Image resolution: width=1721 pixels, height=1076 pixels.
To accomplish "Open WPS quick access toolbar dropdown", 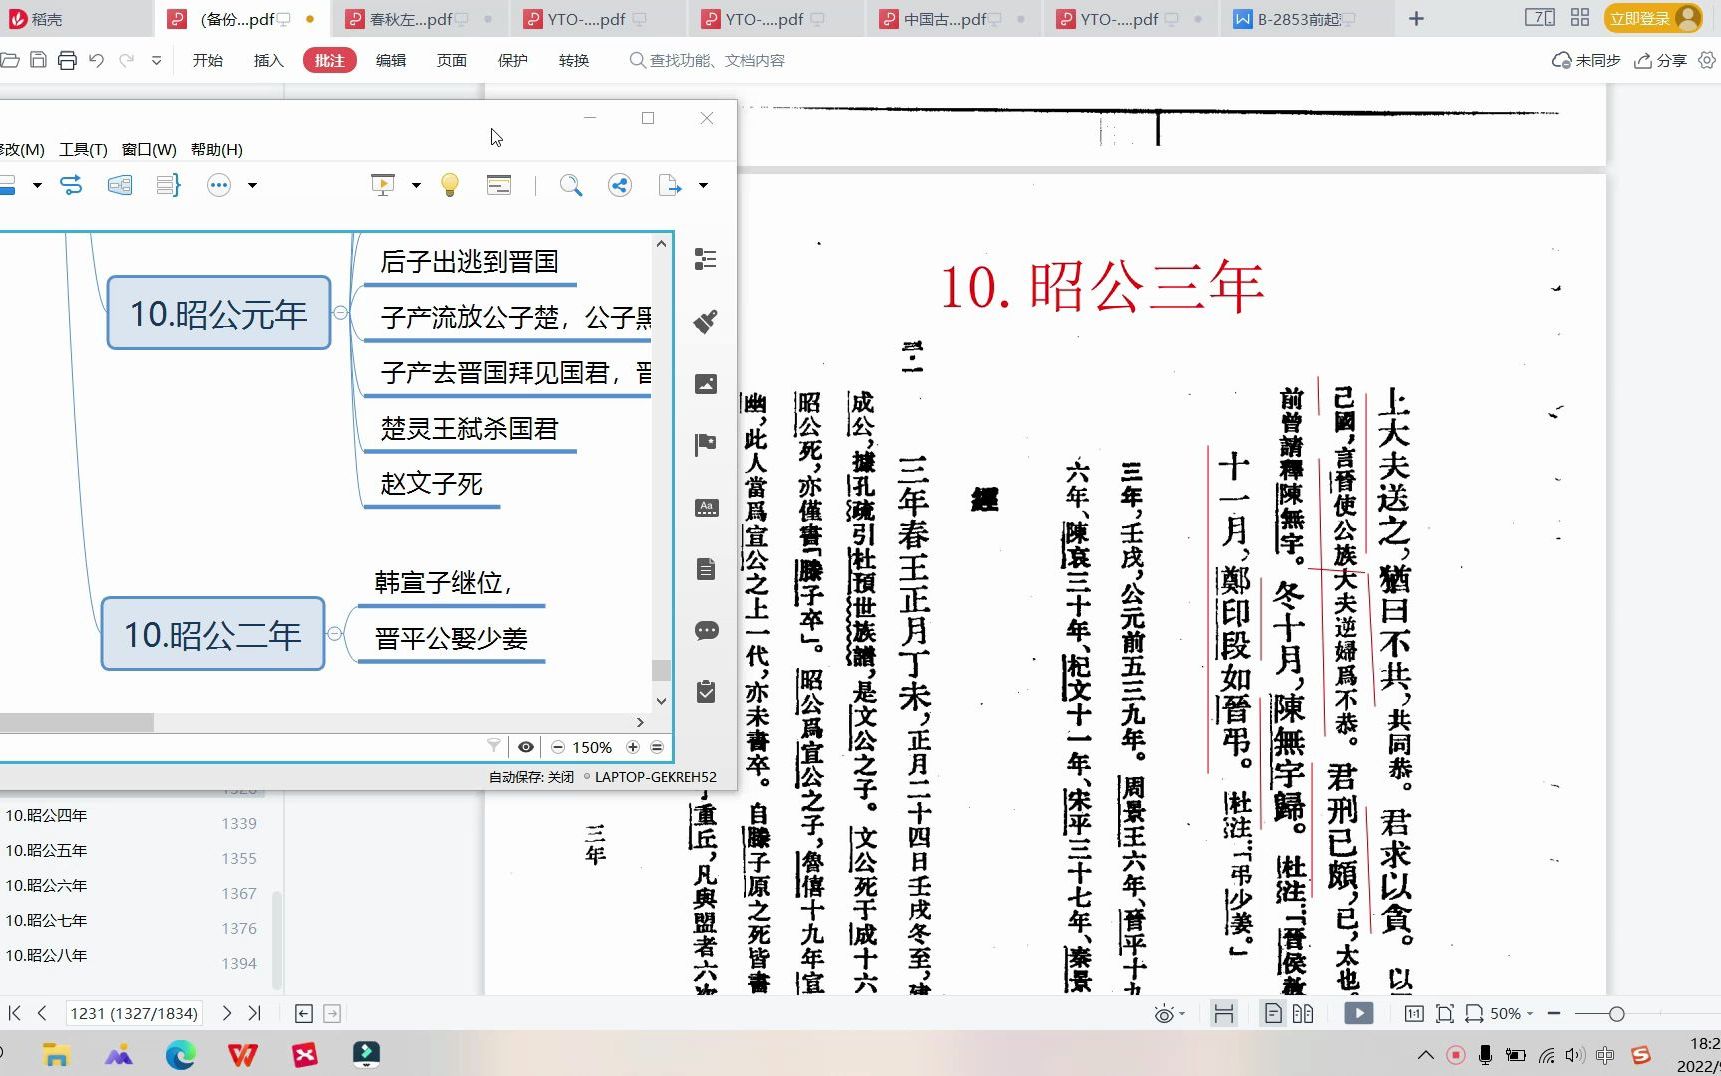I will pos(156,61).
